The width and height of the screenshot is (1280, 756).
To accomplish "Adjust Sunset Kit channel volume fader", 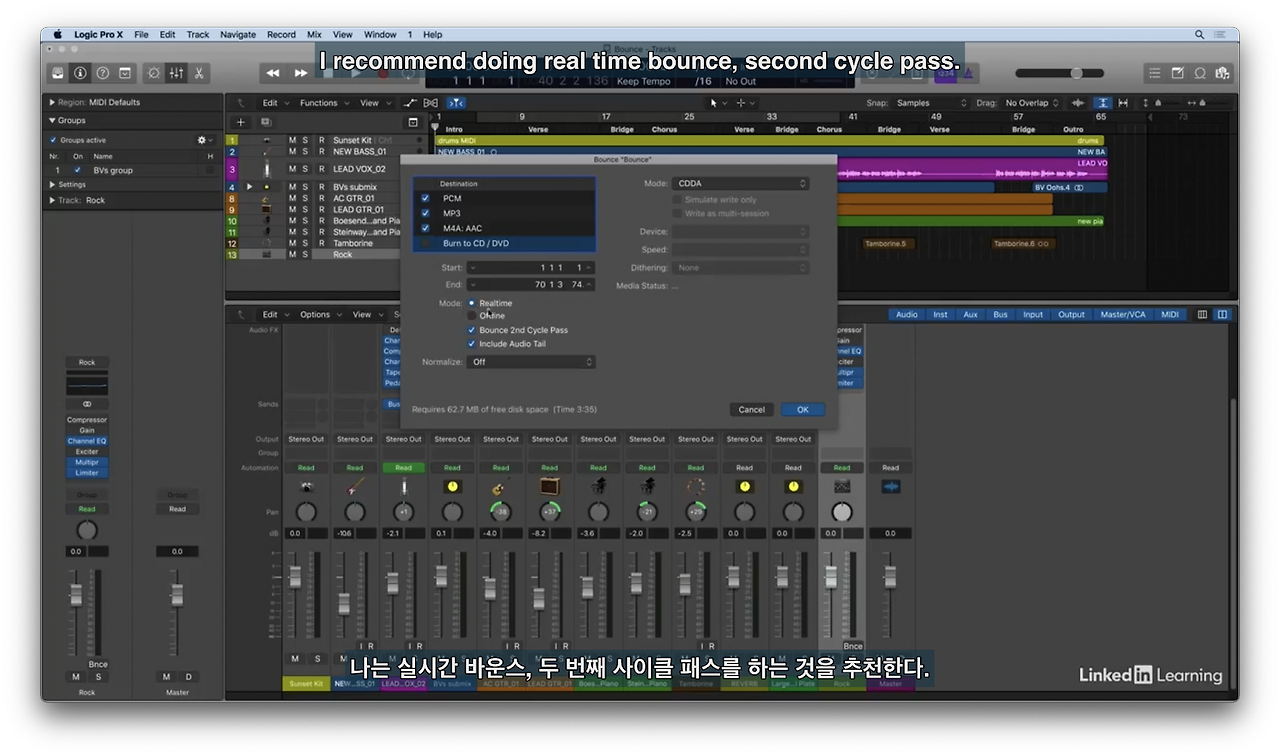I will click(295, 576).
